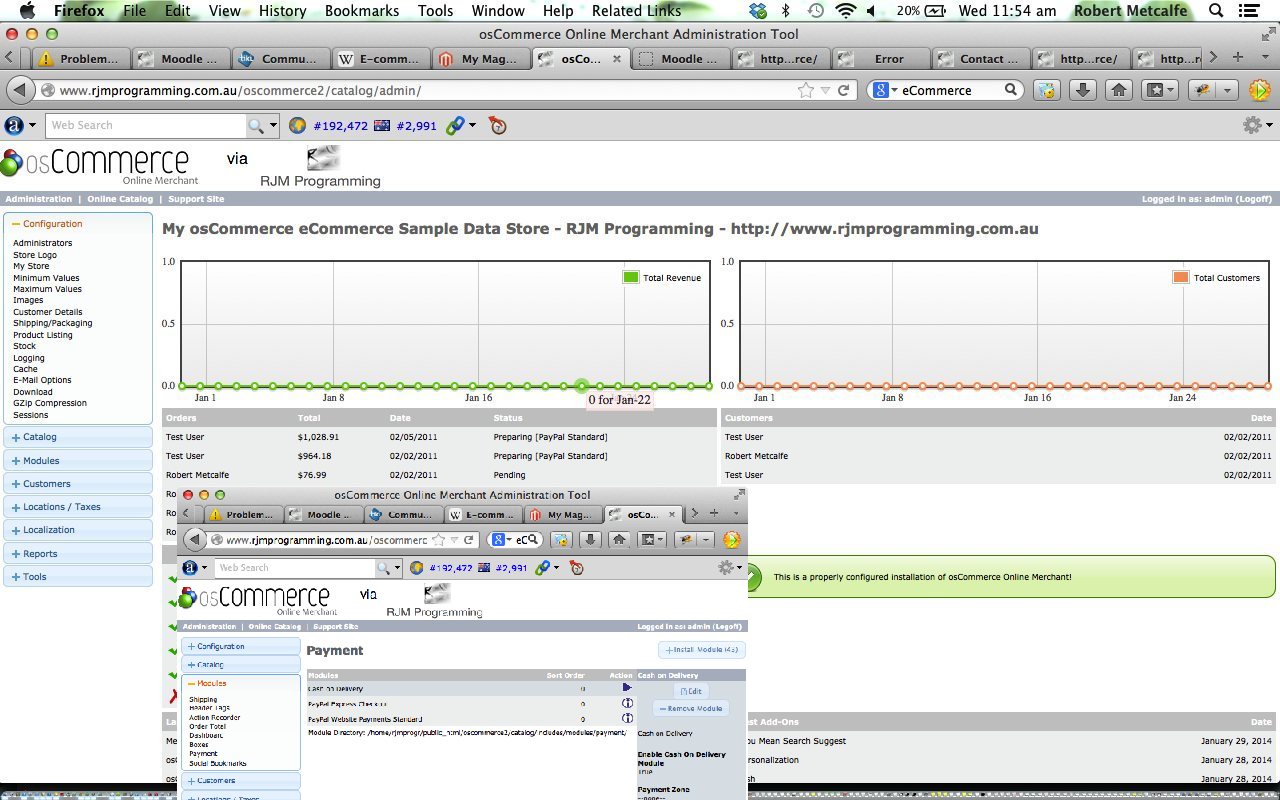
Task: Click the Bluetooth icon in the menu bar
Action: [x=786, y=11]
